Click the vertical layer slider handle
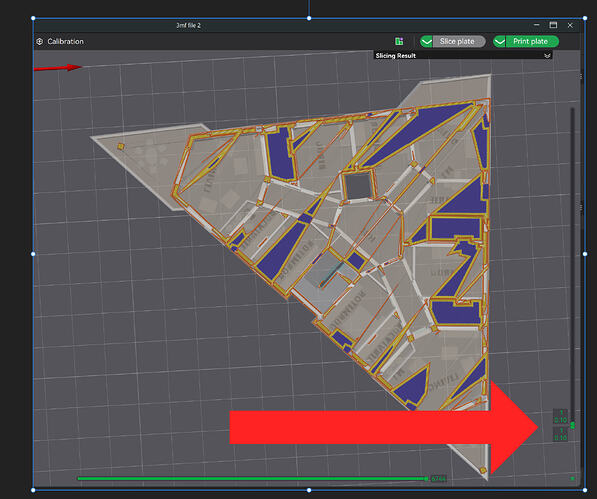 tap(572, 425)
